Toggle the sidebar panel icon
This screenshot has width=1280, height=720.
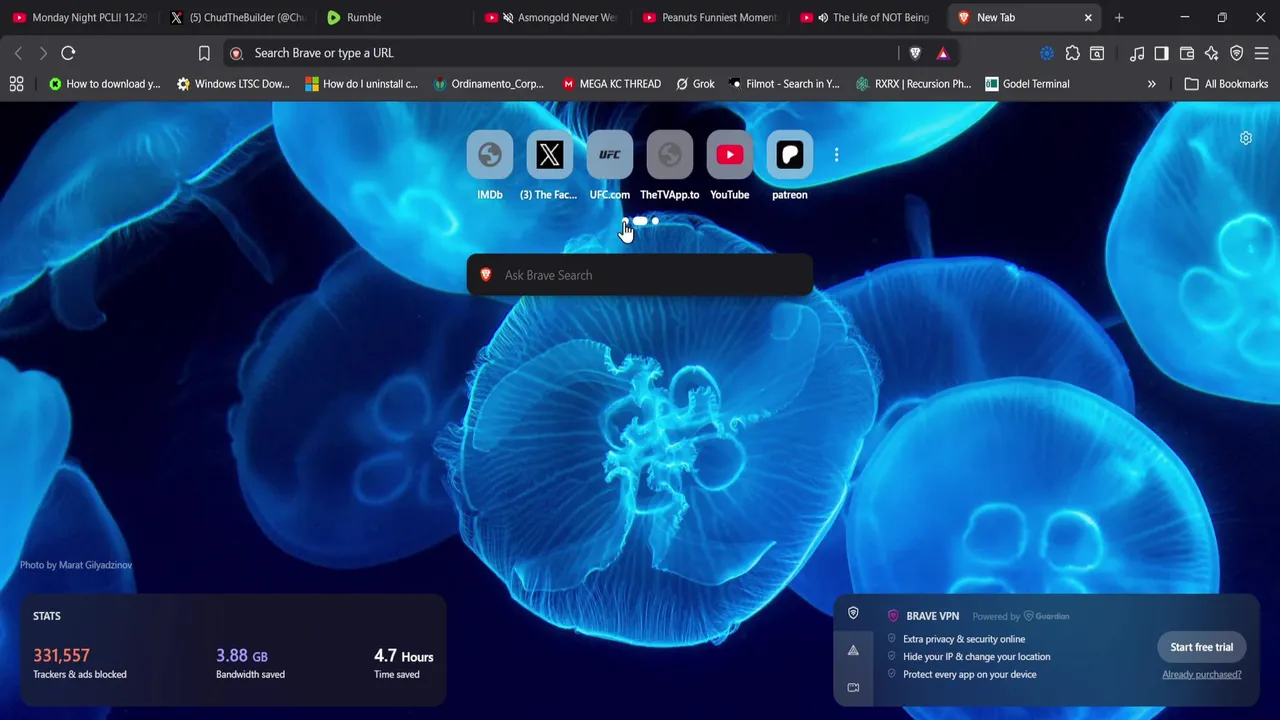coord(1161,53)
